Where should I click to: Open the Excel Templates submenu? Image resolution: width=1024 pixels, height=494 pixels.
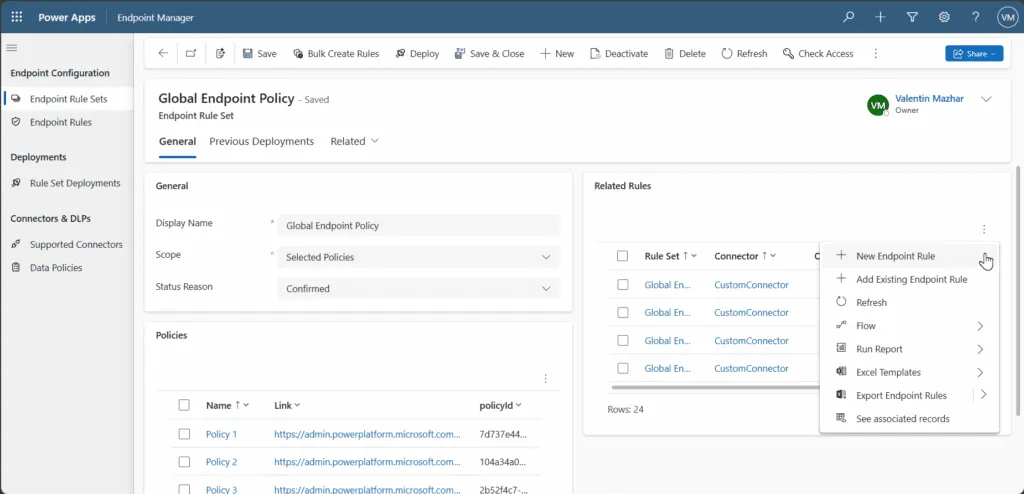pyautogui.click(x=909, y=372)
